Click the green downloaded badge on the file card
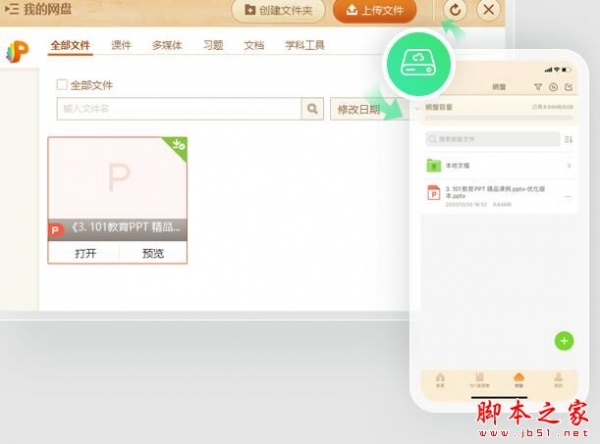The height and width of the screenshot is (444, 600). coord(178,146)
